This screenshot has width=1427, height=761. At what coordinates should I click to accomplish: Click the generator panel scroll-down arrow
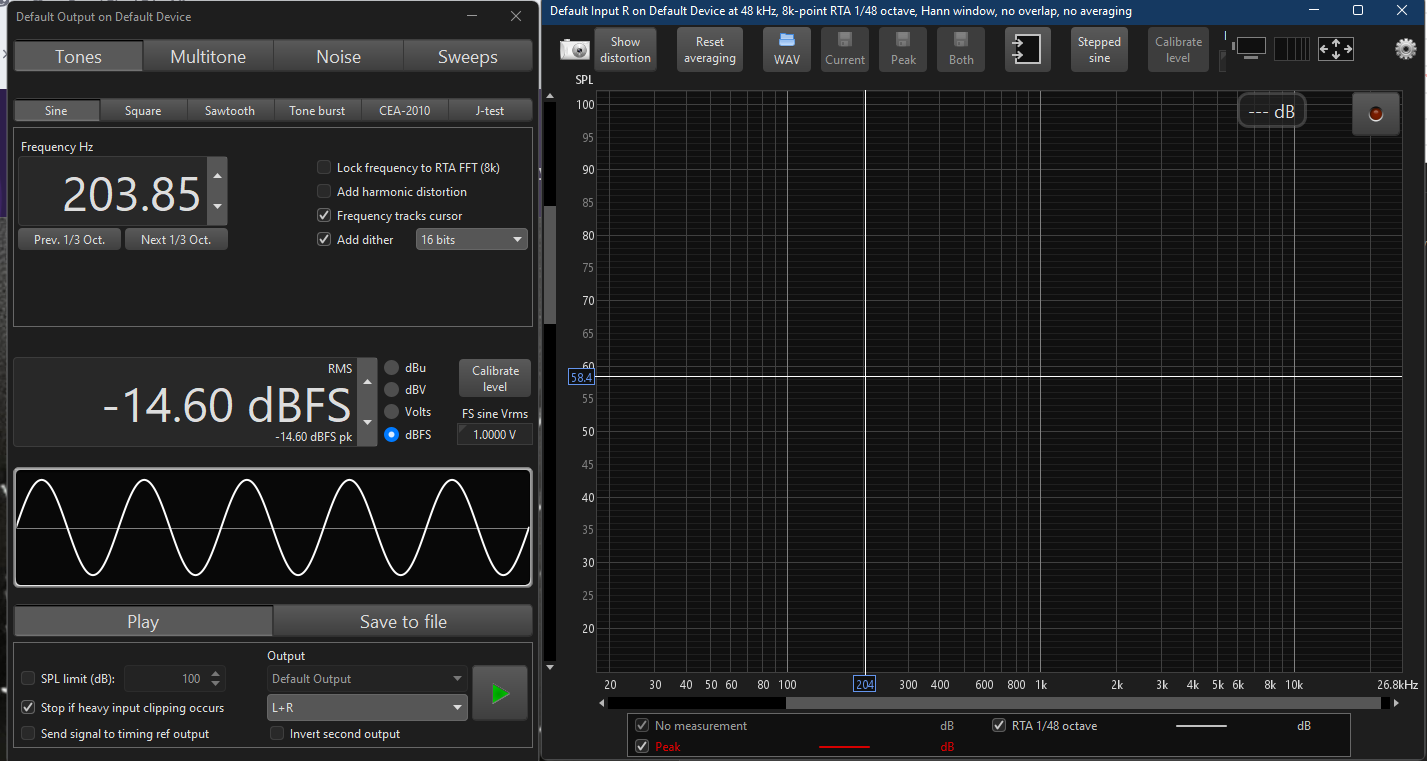coord(548,665)
